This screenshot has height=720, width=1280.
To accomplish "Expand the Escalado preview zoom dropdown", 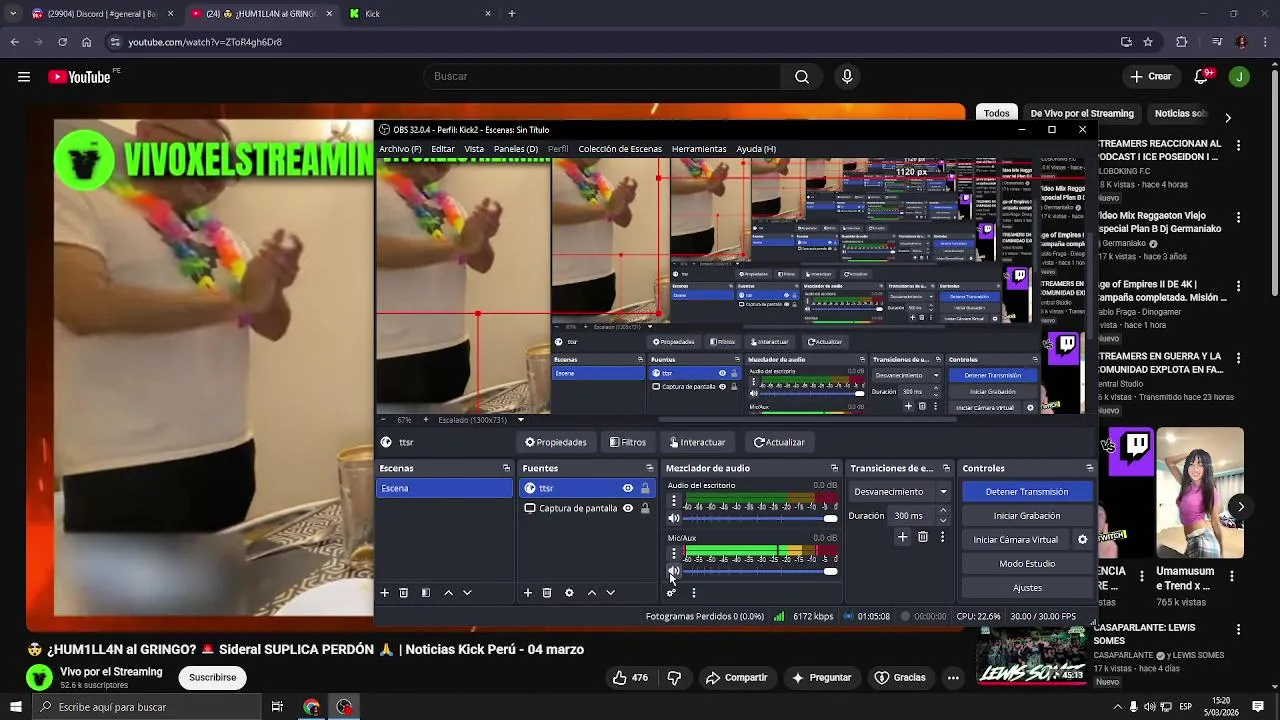I will point(520,420).
